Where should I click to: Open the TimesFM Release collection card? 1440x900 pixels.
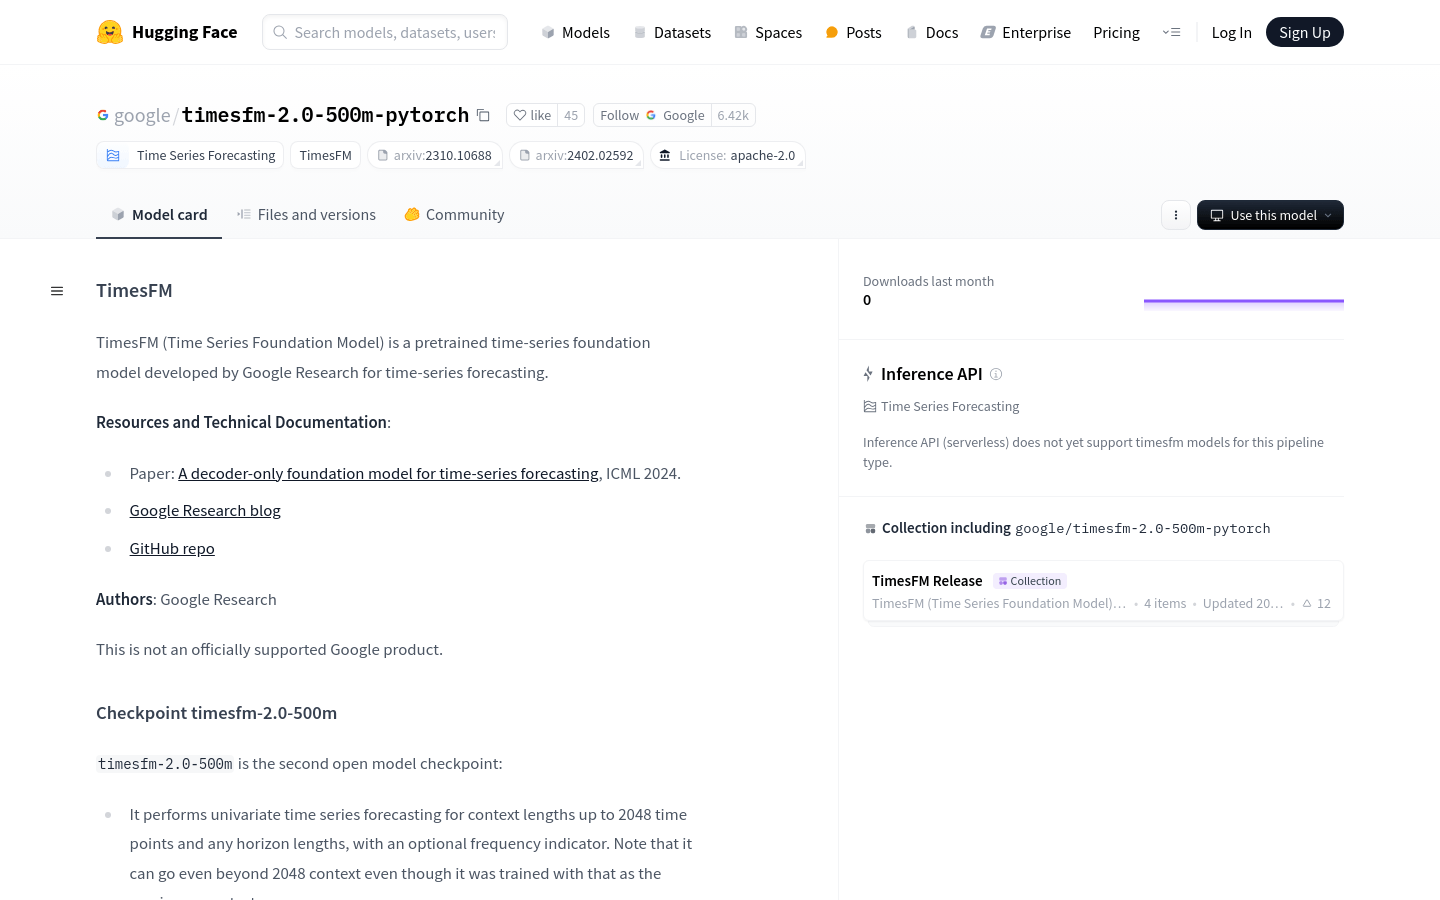(x=1103, y=591)
